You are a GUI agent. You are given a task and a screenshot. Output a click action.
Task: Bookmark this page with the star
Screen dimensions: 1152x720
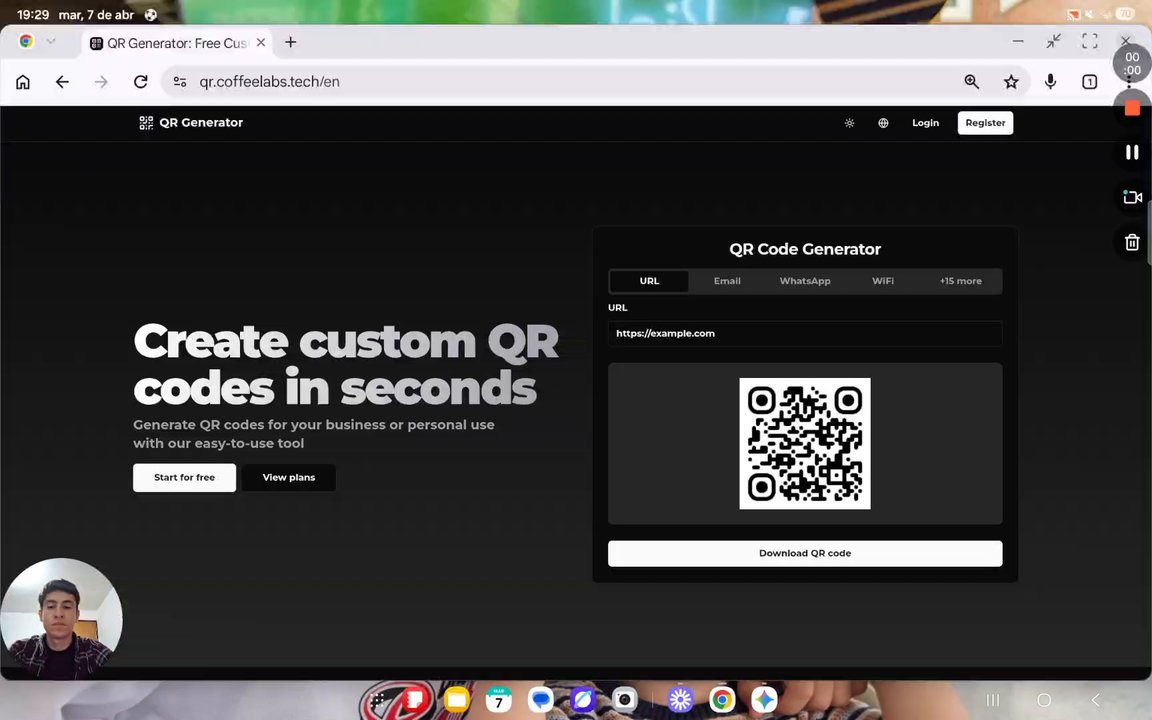pos(1011,82)
